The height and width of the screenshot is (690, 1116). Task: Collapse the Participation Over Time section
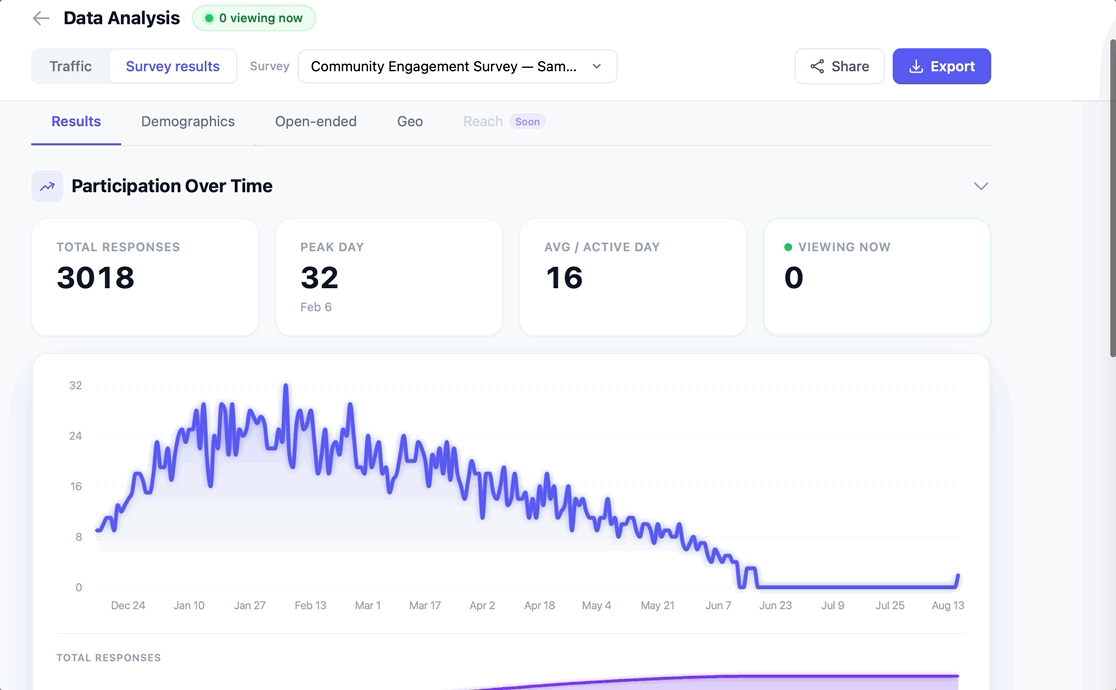click(x=981, y=187)
